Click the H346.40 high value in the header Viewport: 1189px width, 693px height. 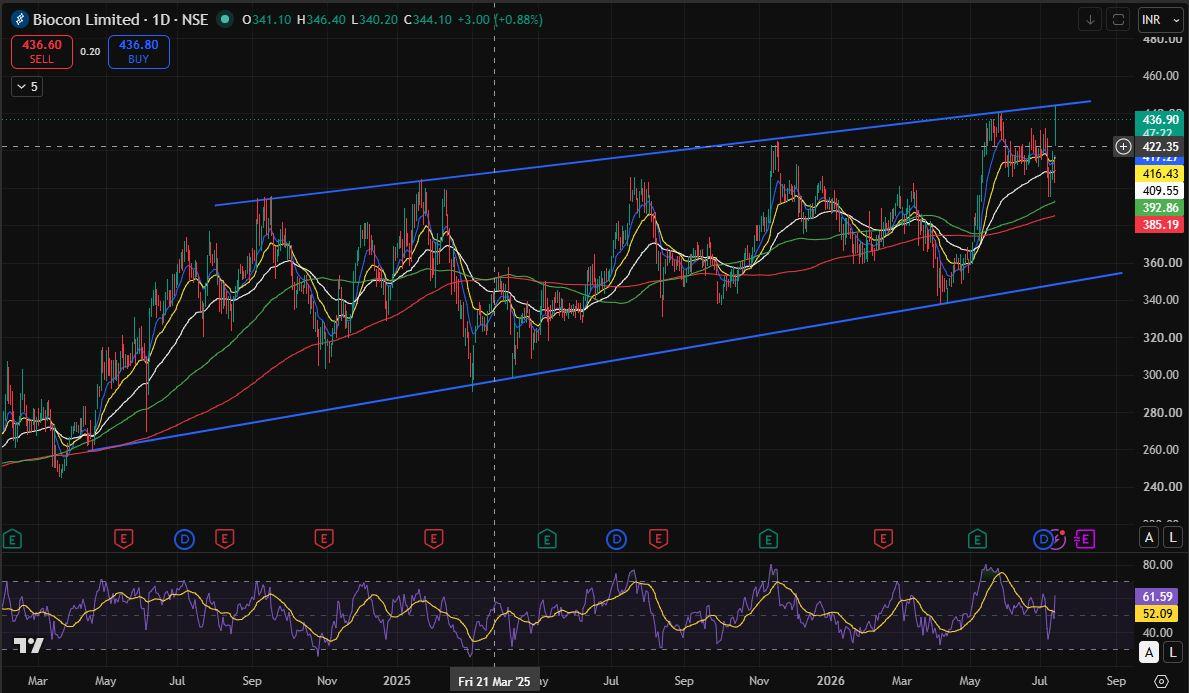tap(321, 20)
